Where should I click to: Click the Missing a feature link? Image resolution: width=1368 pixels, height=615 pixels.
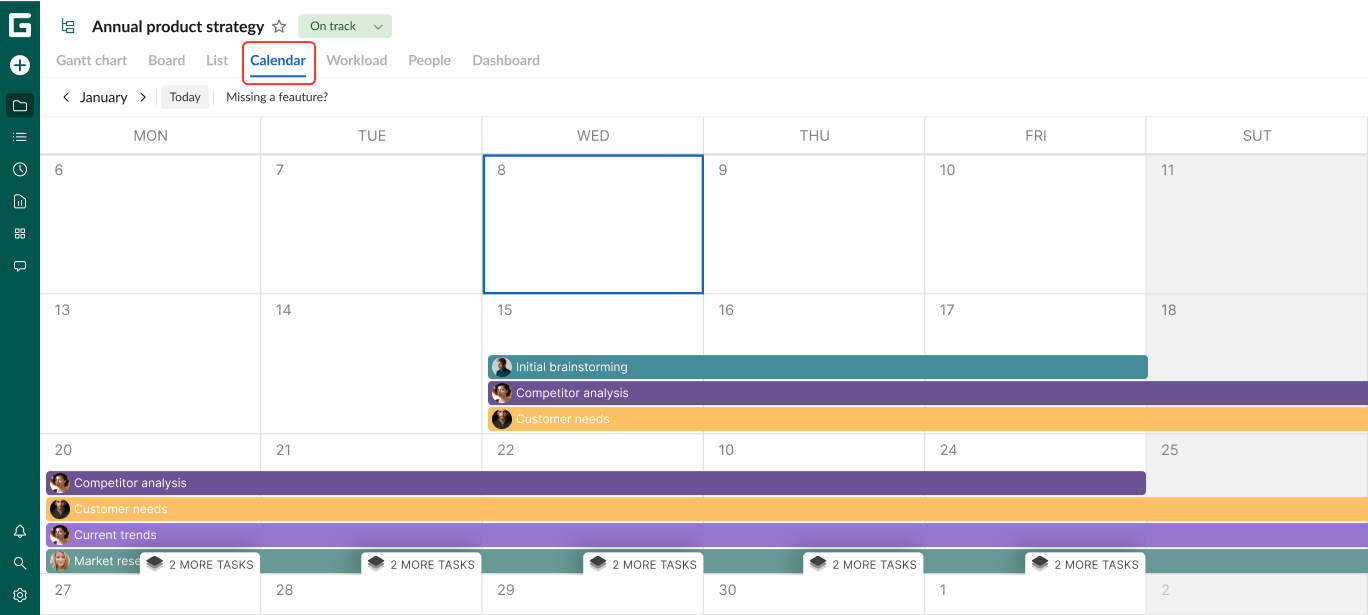tap(277, 97)
